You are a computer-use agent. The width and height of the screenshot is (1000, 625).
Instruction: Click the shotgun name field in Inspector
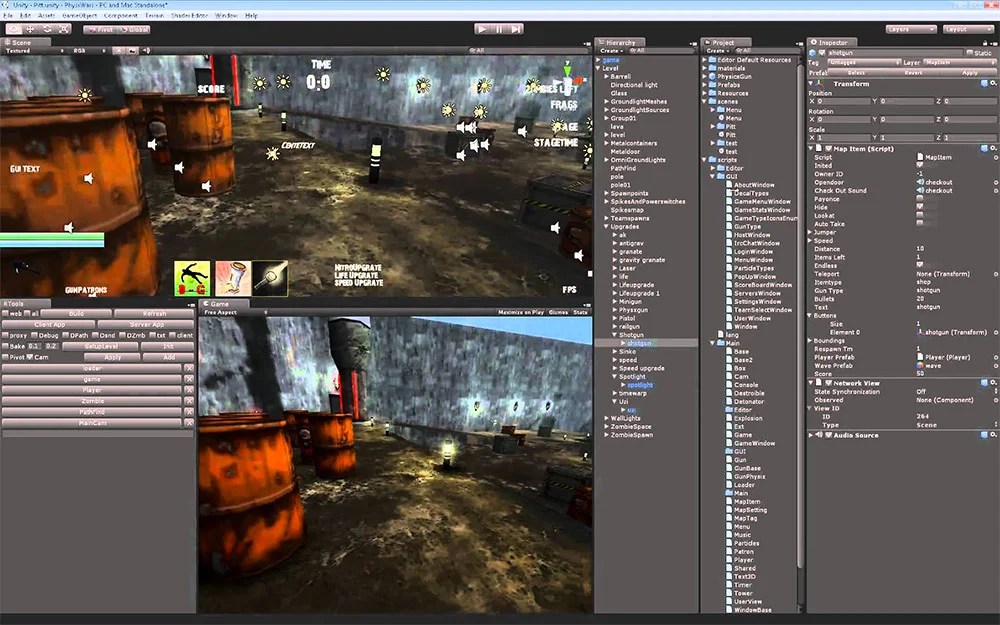point(894,53)
